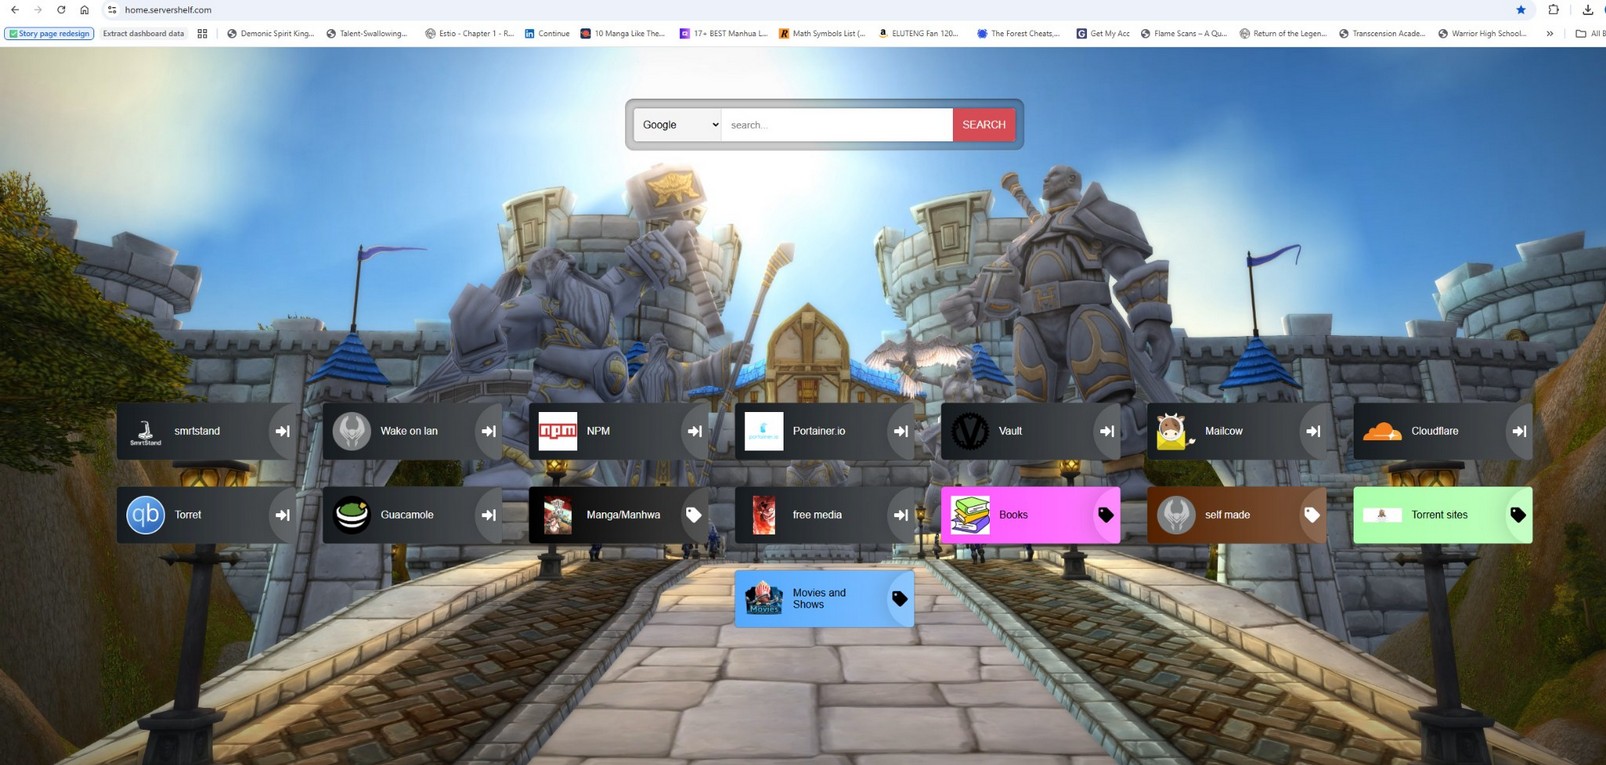Click the arrow on Portainer.io tile
The image size is (1606, 765).
901,431
